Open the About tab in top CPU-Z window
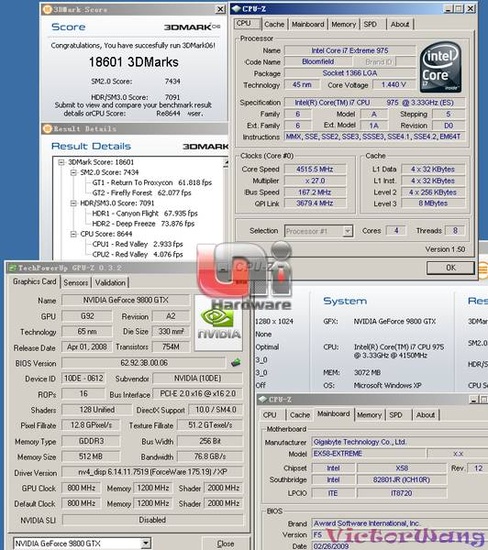Viewport: 488px width, 550px height. (x=400, y=24)
